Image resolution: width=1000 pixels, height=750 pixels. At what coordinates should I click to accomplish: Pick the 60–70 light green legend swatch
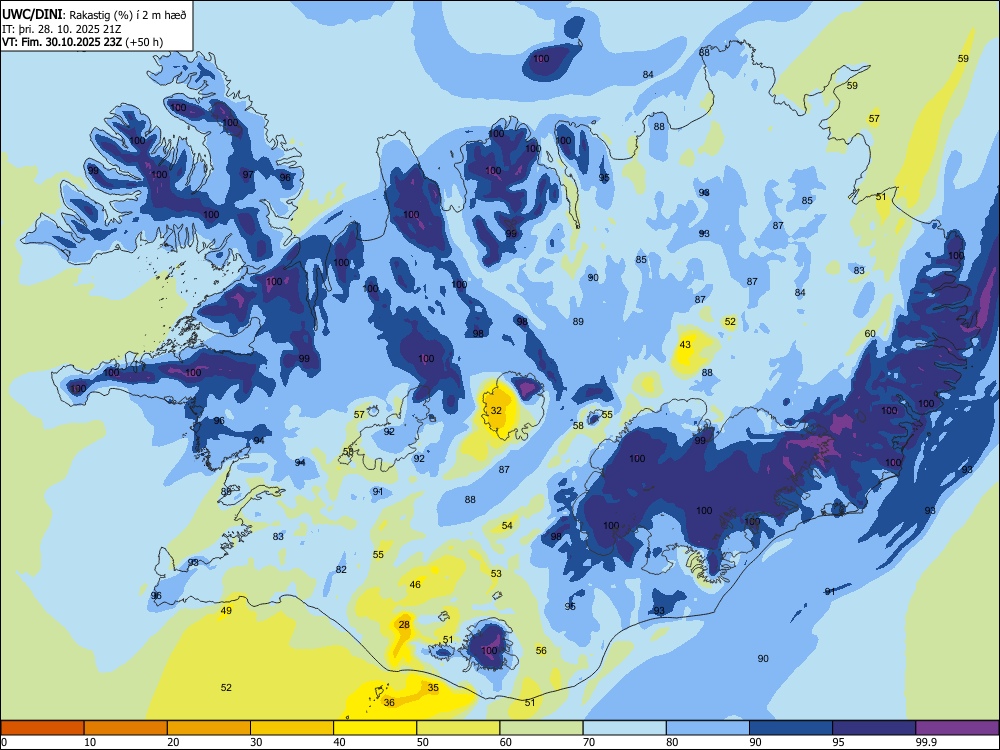point(541,728)
